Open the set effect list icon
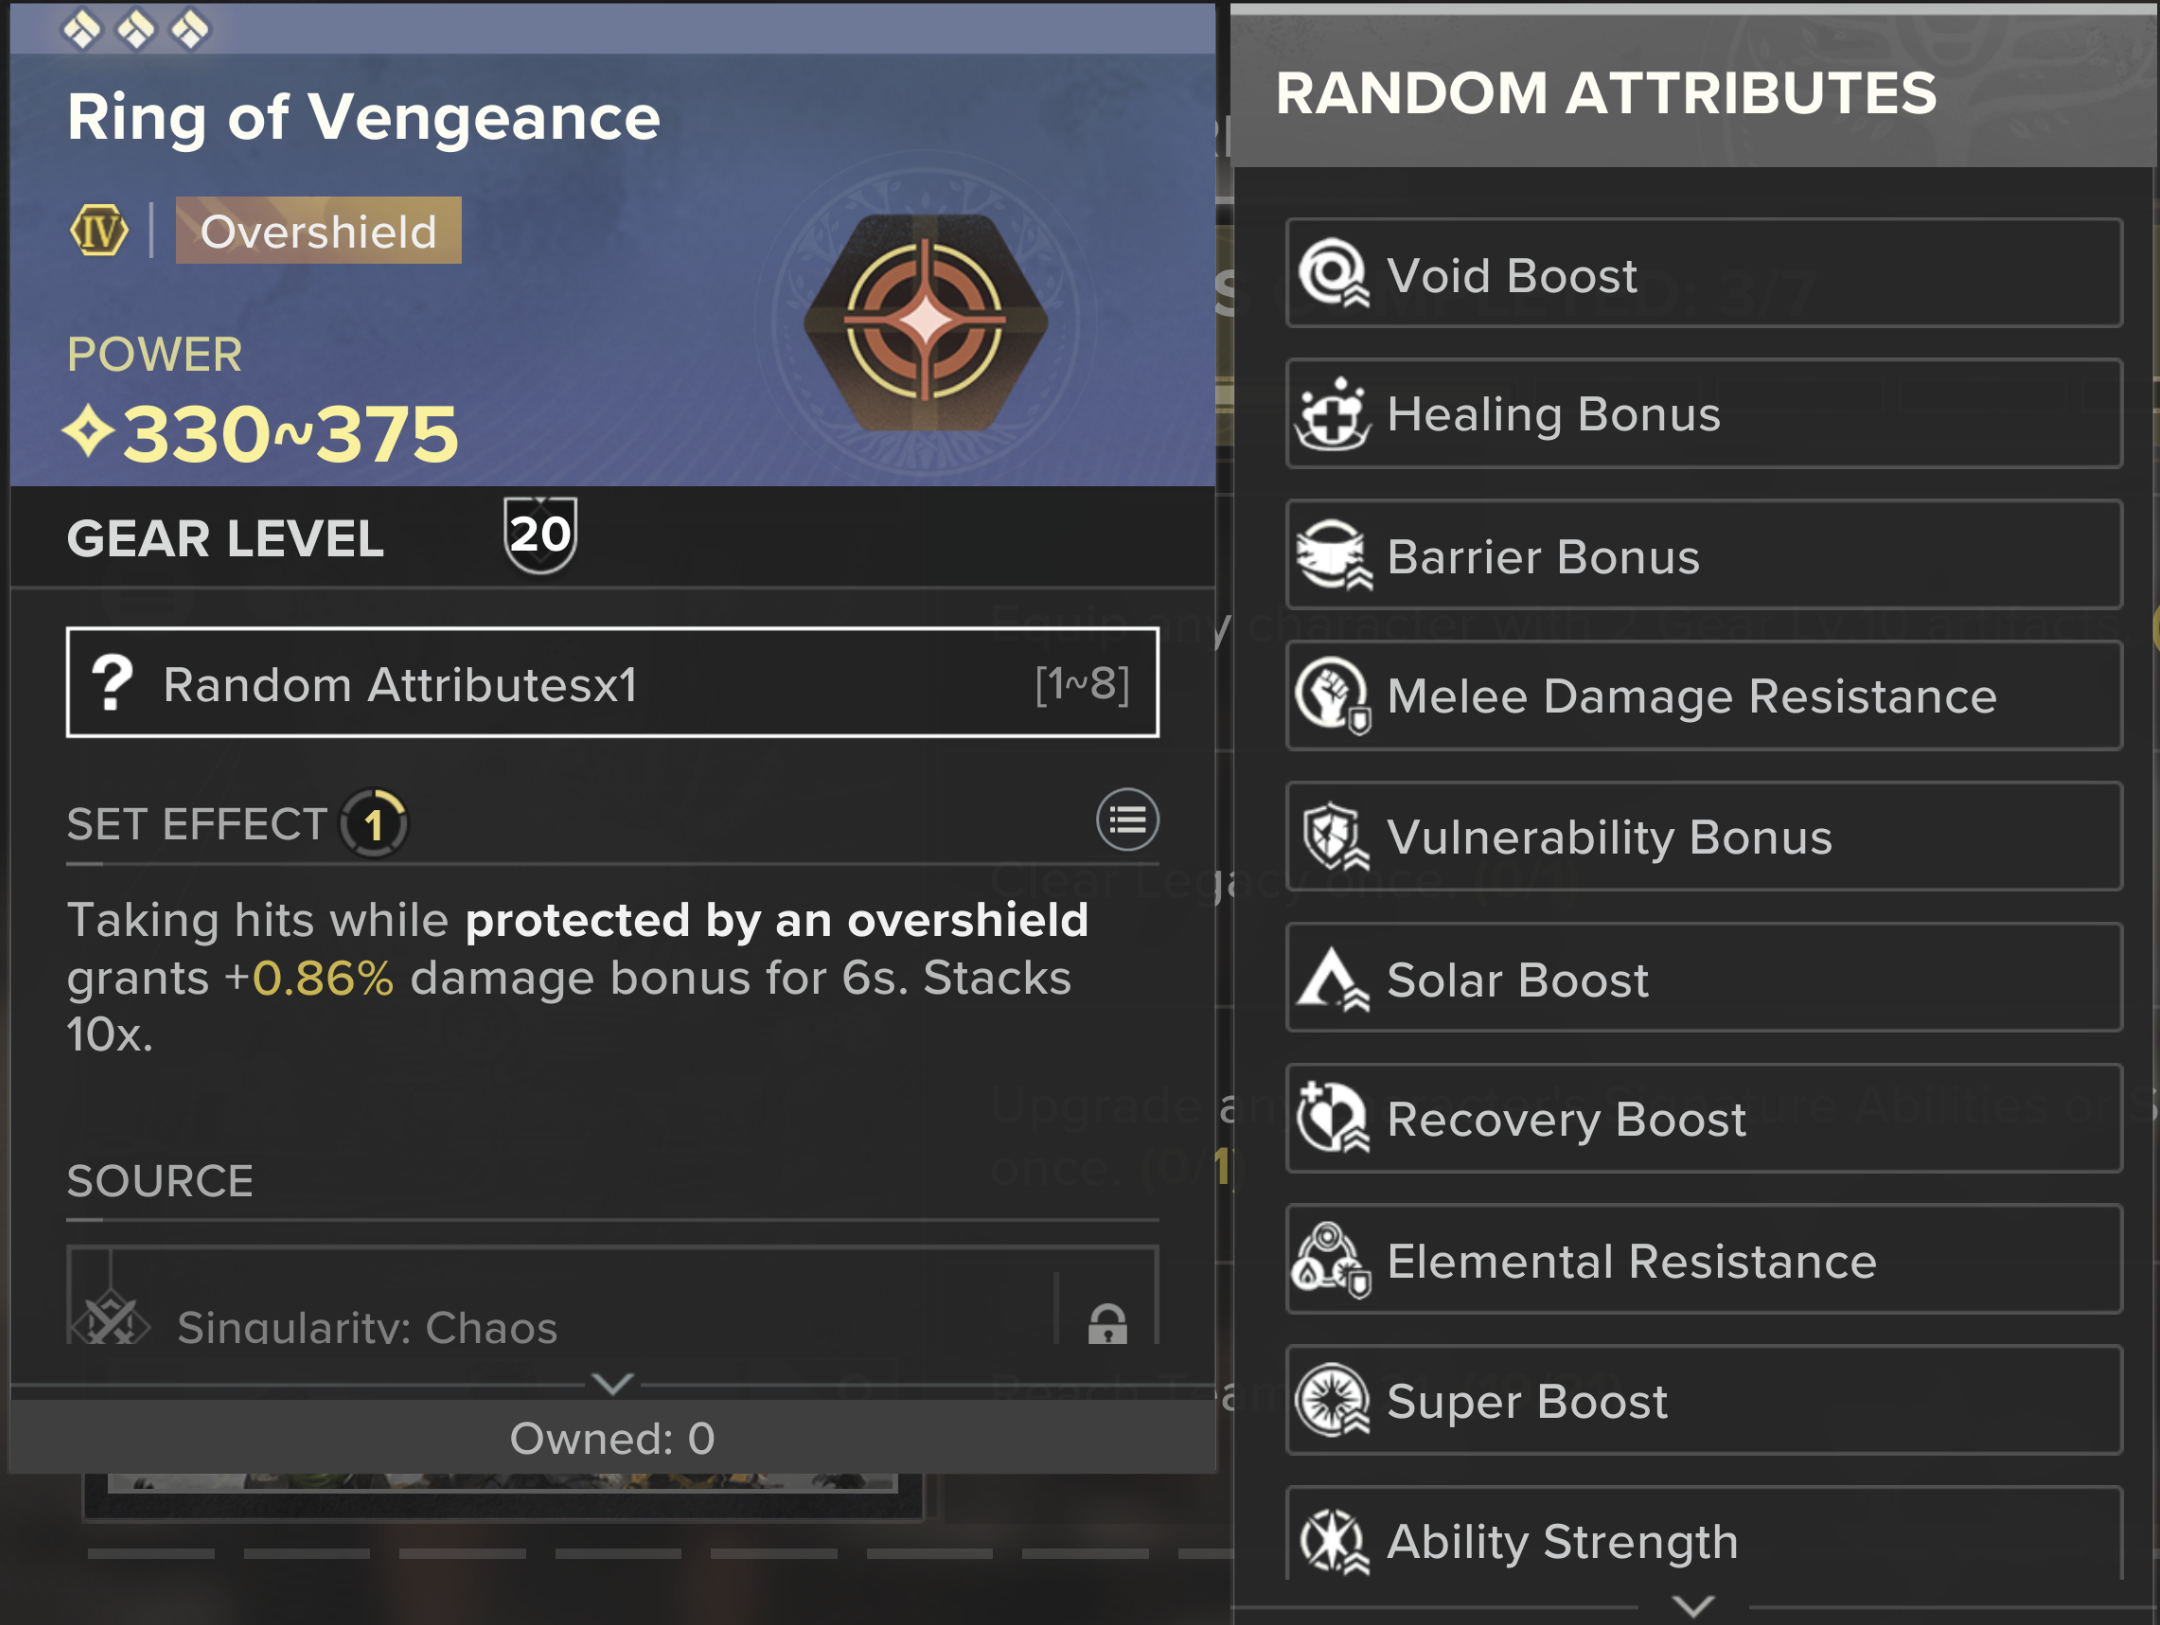The image size is (2160, 1625). pyautogui.click(x=1127, y=821)
